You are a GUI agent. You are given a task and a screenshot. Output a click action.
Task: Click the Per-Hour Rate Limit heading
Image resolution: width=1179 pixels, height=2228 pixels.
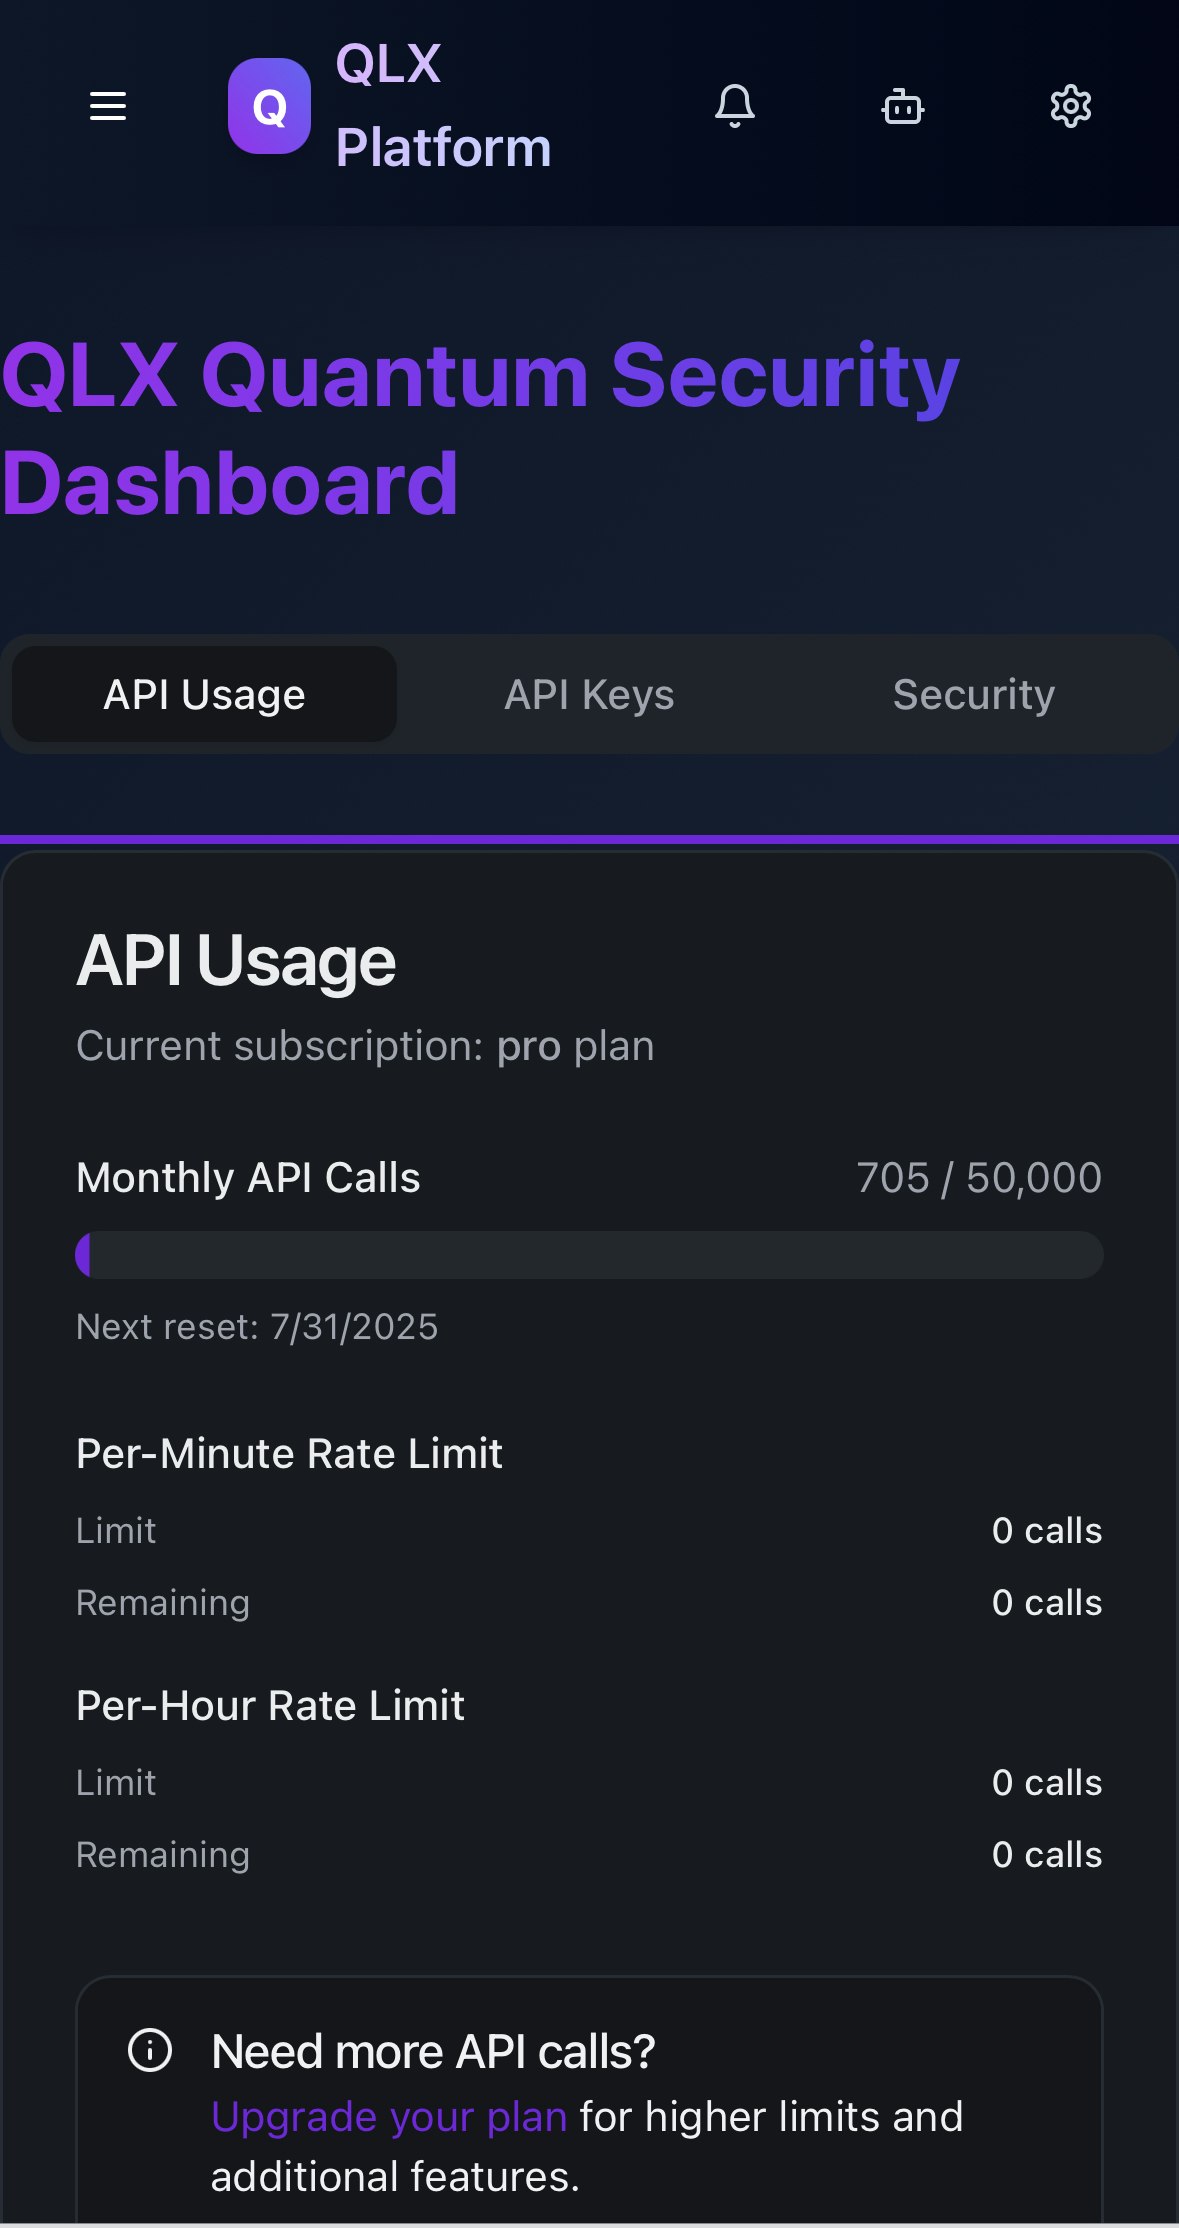tap(270, 1706)
